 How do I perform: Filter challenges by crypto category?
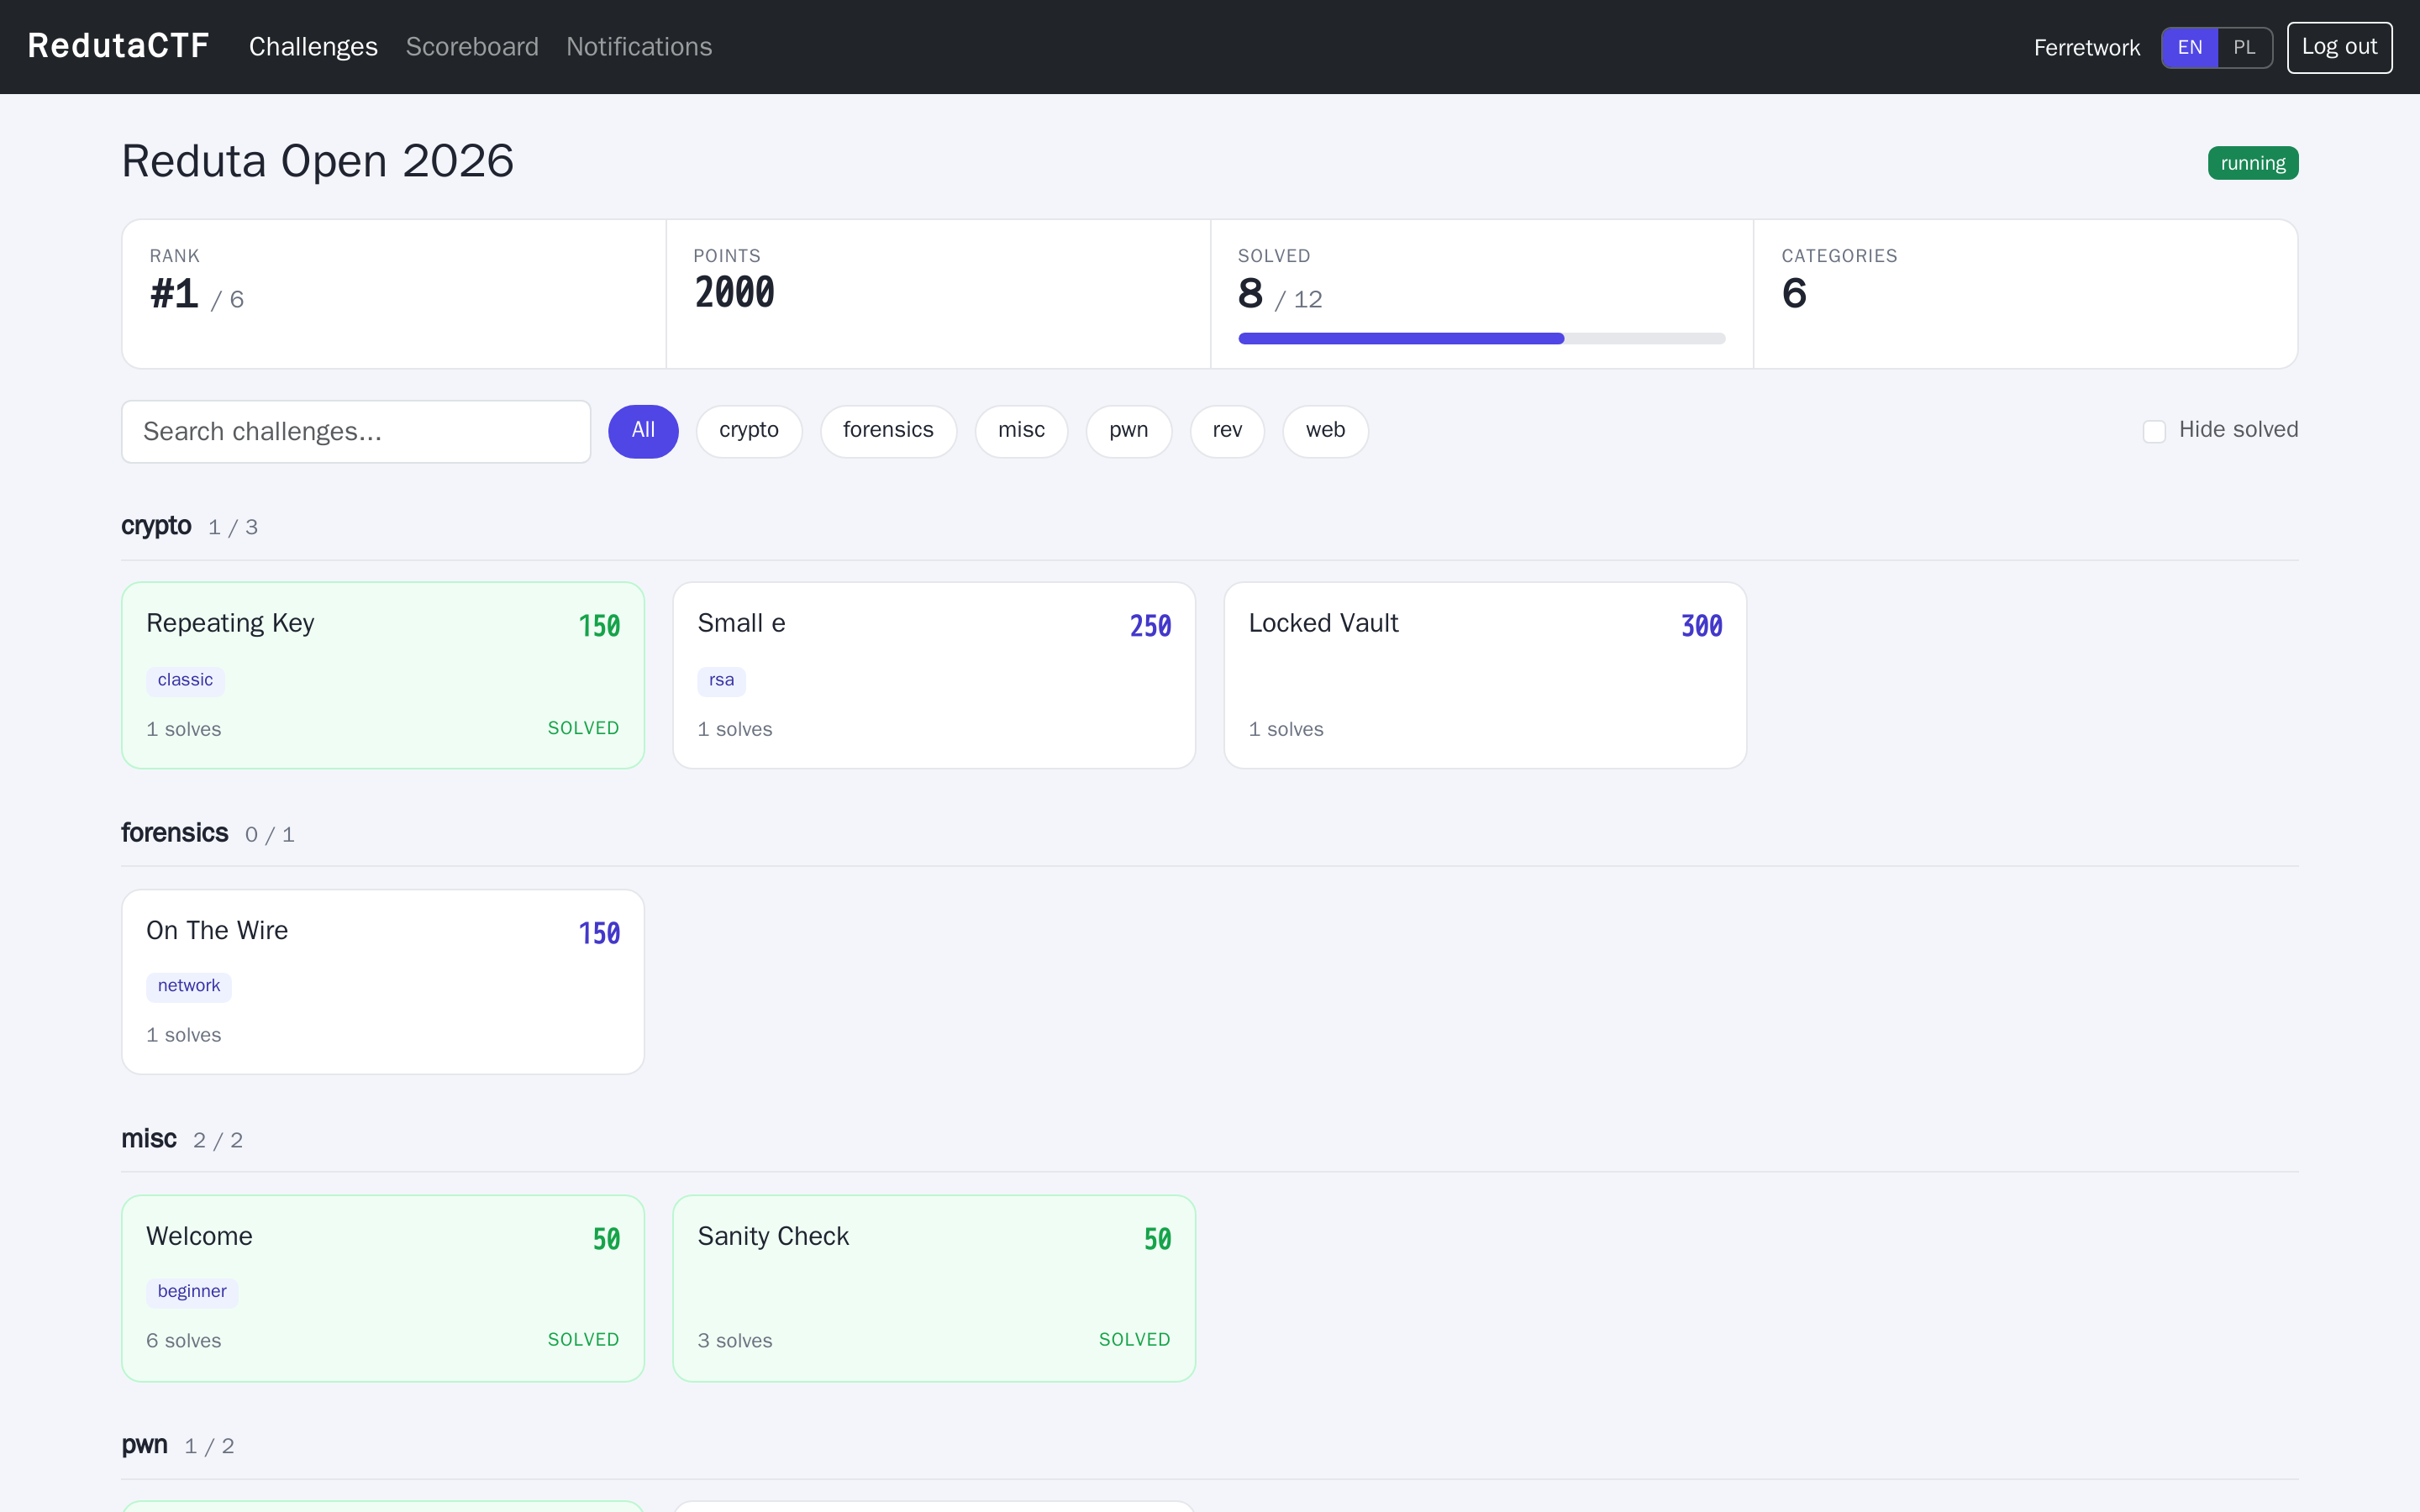coord(749,431)
